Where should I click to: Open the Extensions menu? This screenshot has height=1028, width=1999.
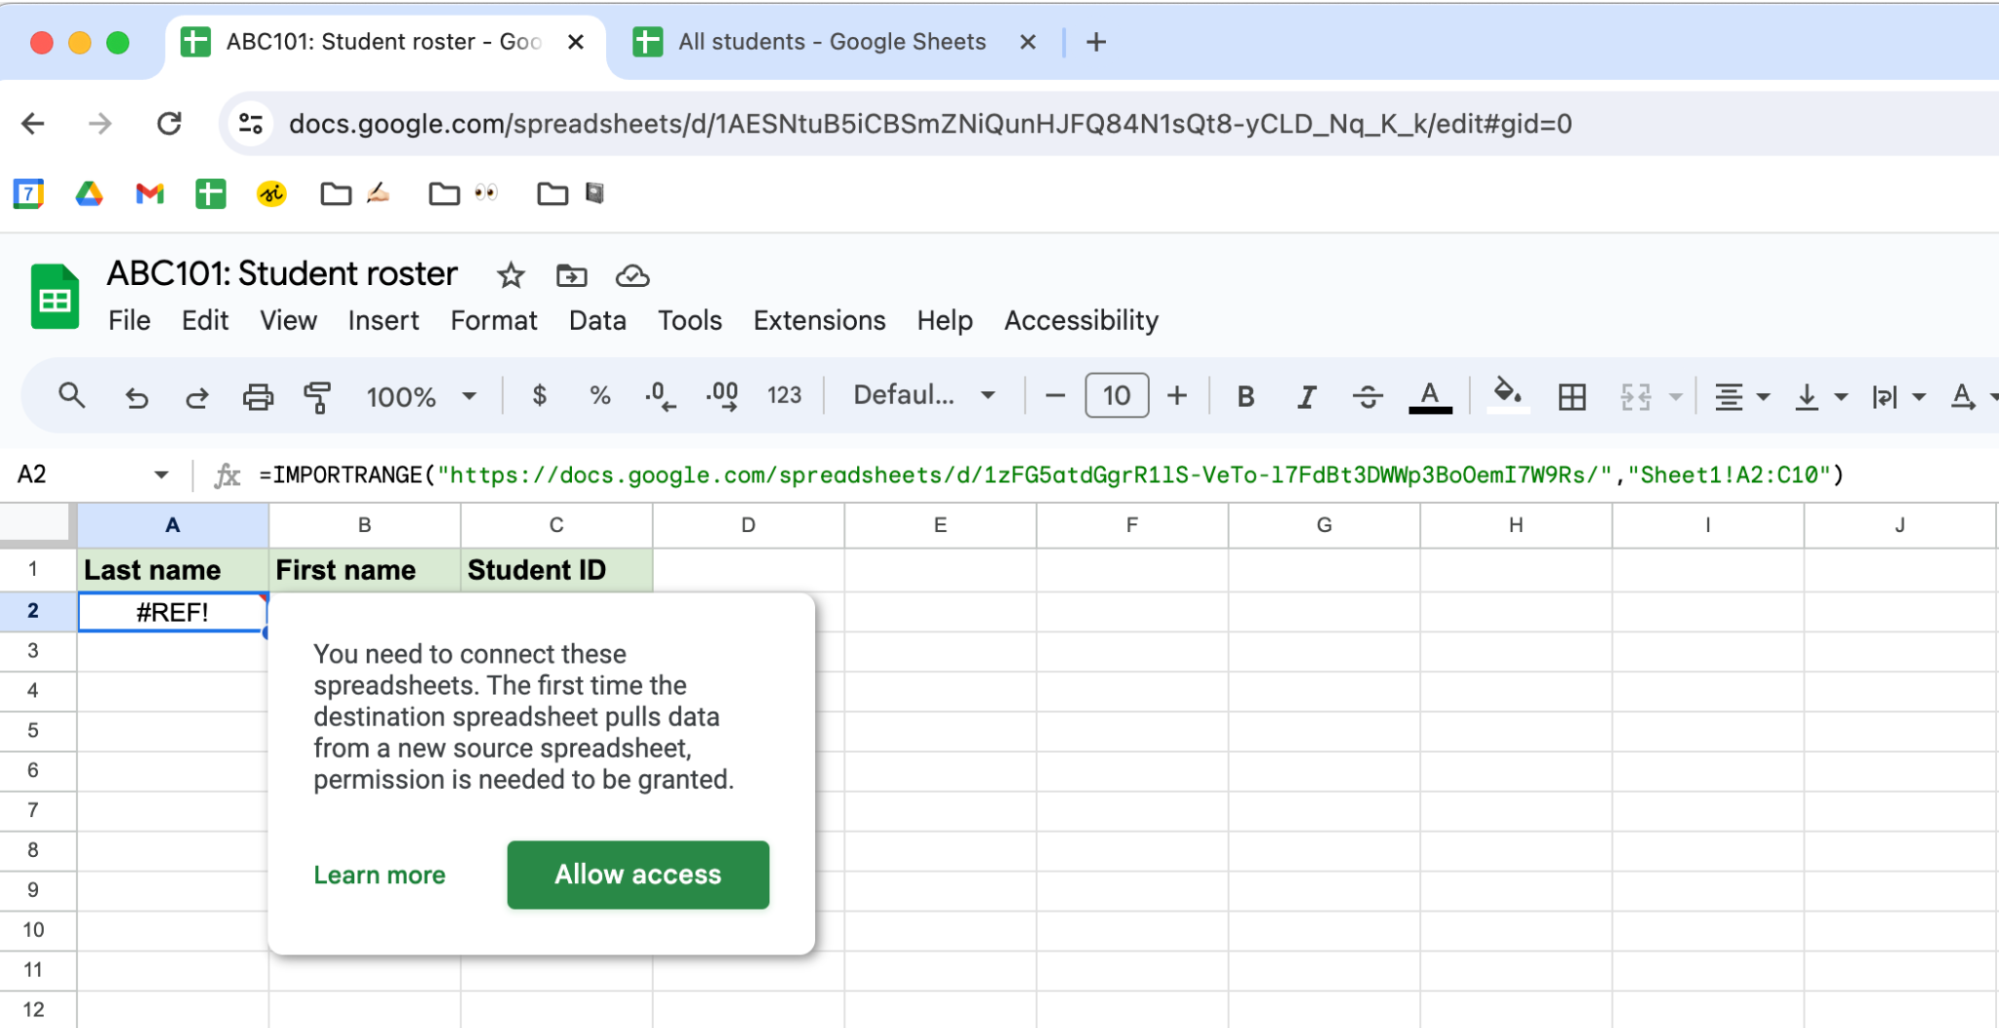click(819, 321)
